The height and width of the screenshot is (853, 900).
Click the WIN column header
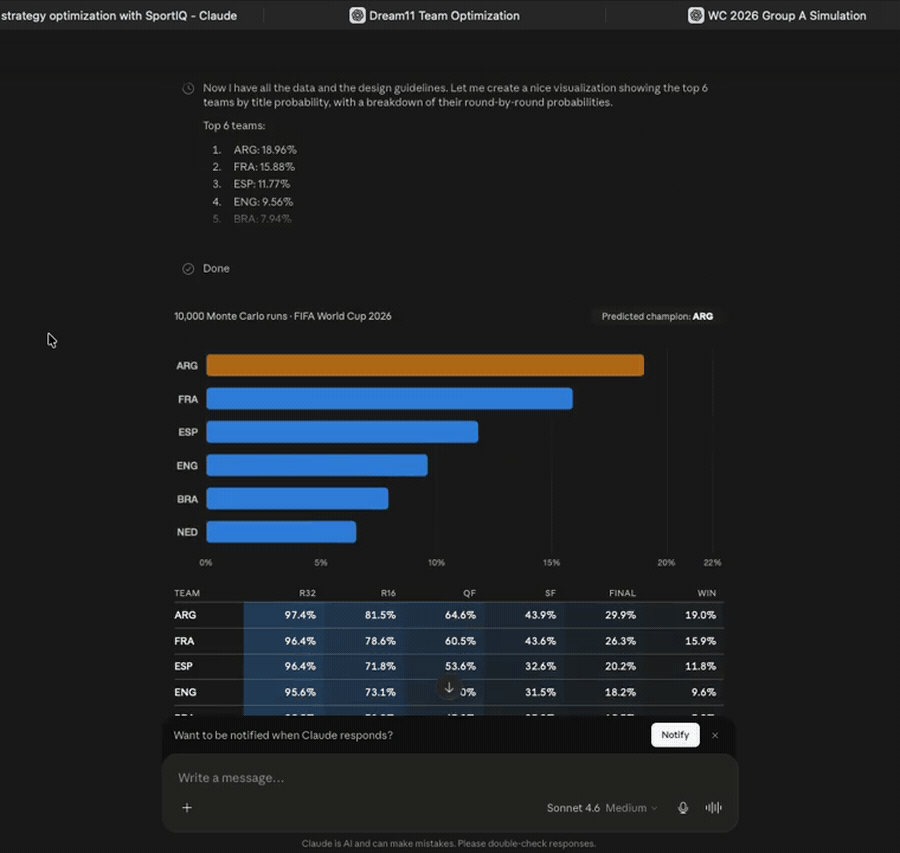[x=707, y=593]
